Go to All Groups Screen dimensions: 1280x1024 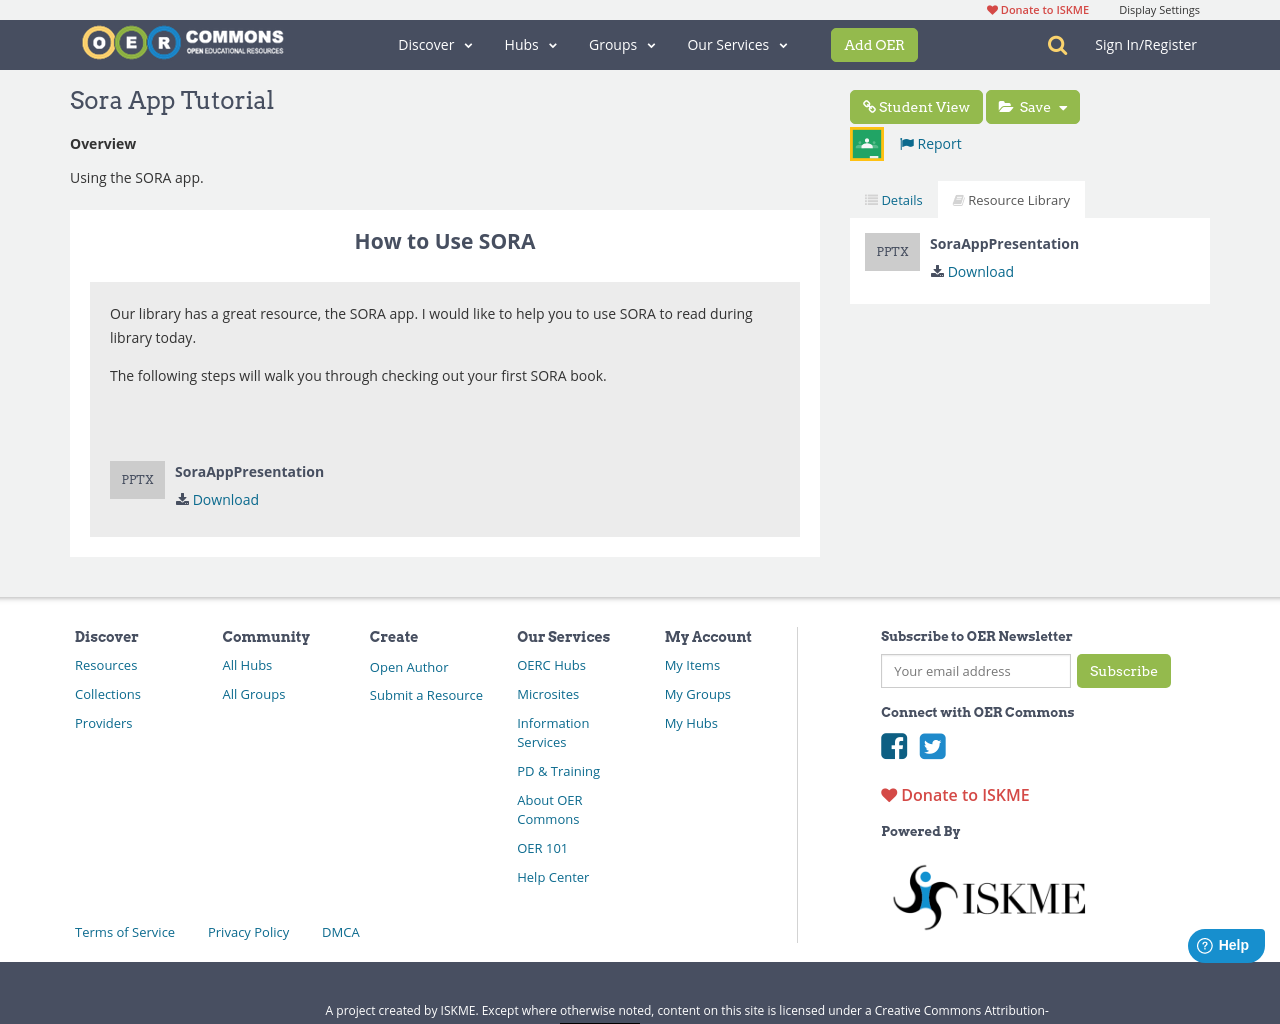(x=254, y=694)
